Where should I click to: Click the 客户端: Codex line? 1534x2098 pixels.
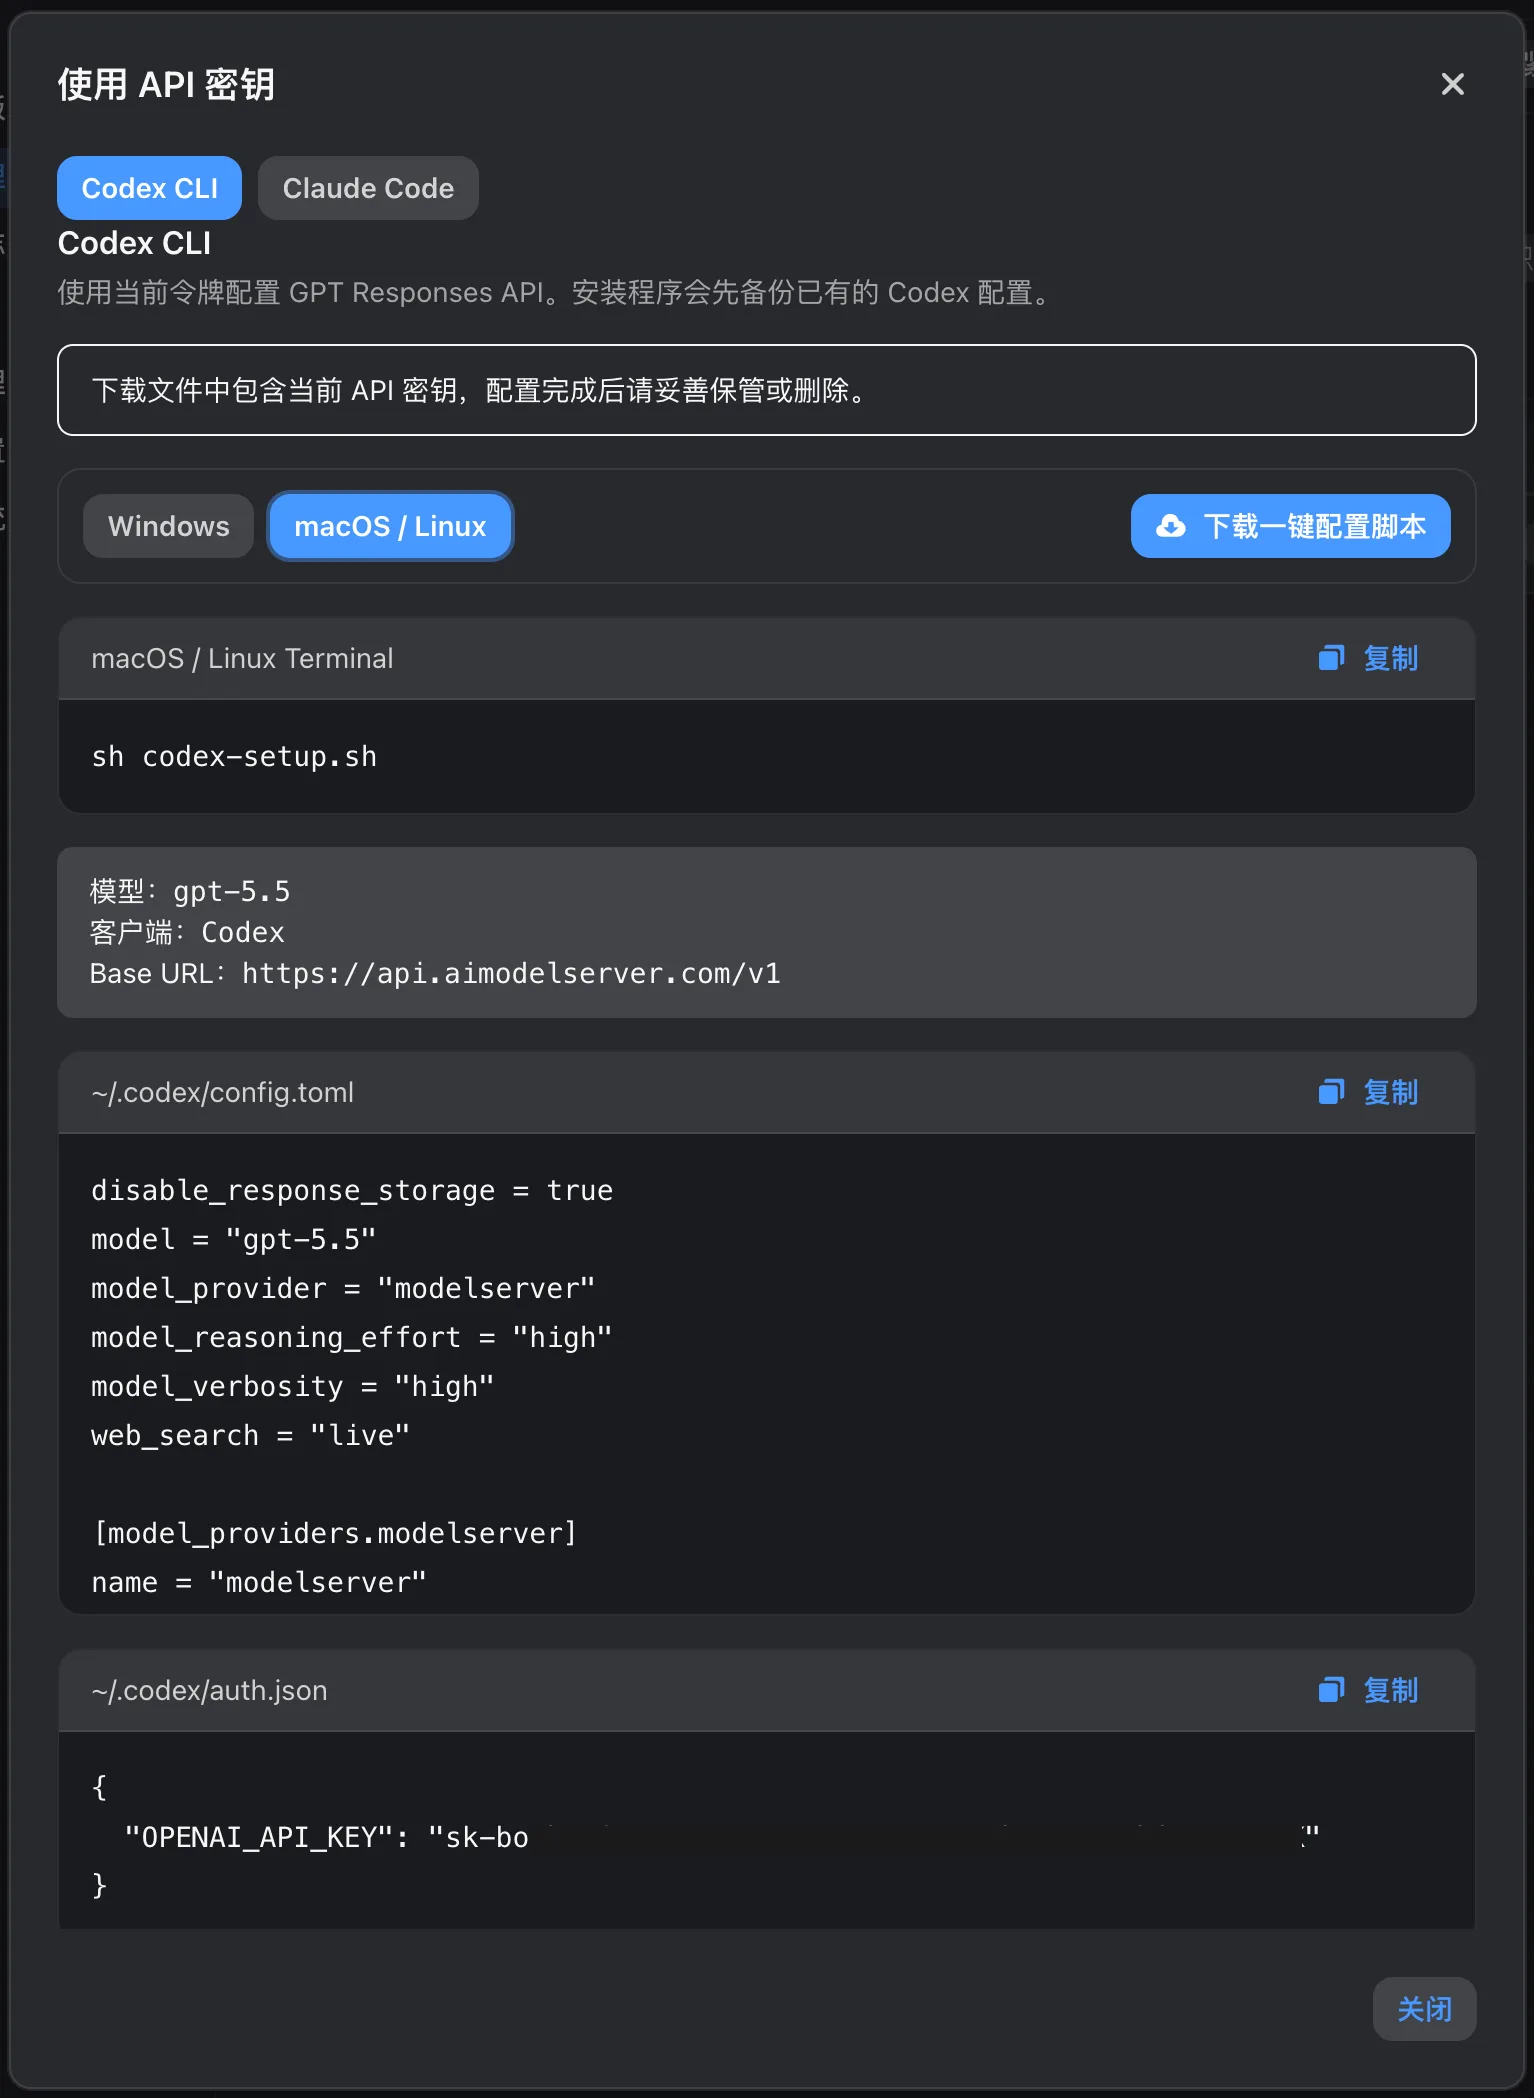click(187, 932)
